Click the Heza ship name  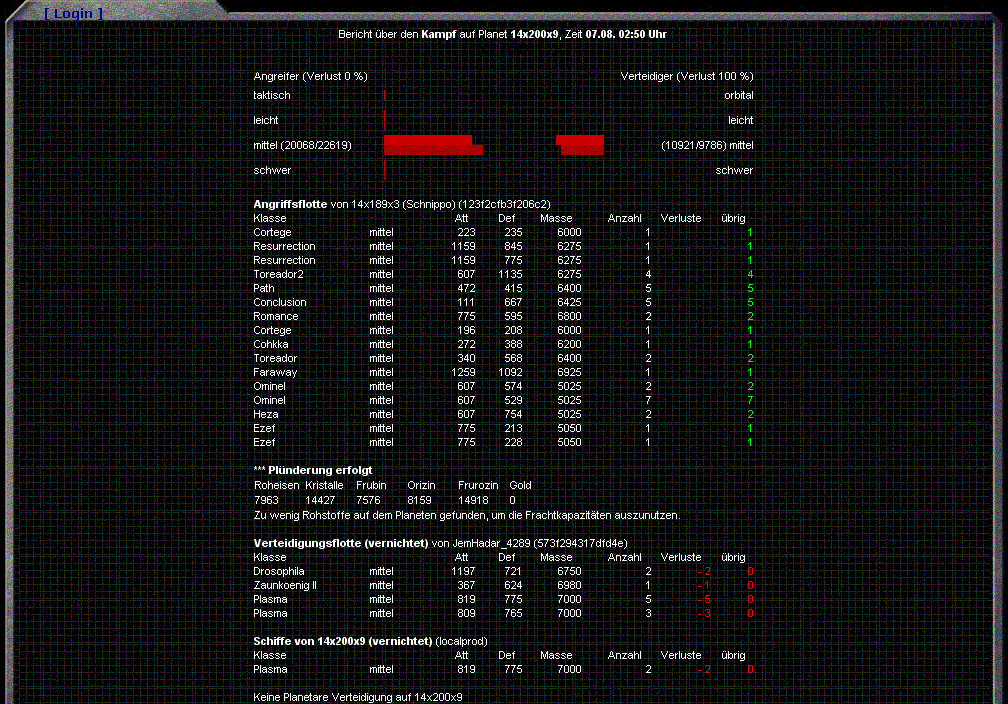coord(266,414)
